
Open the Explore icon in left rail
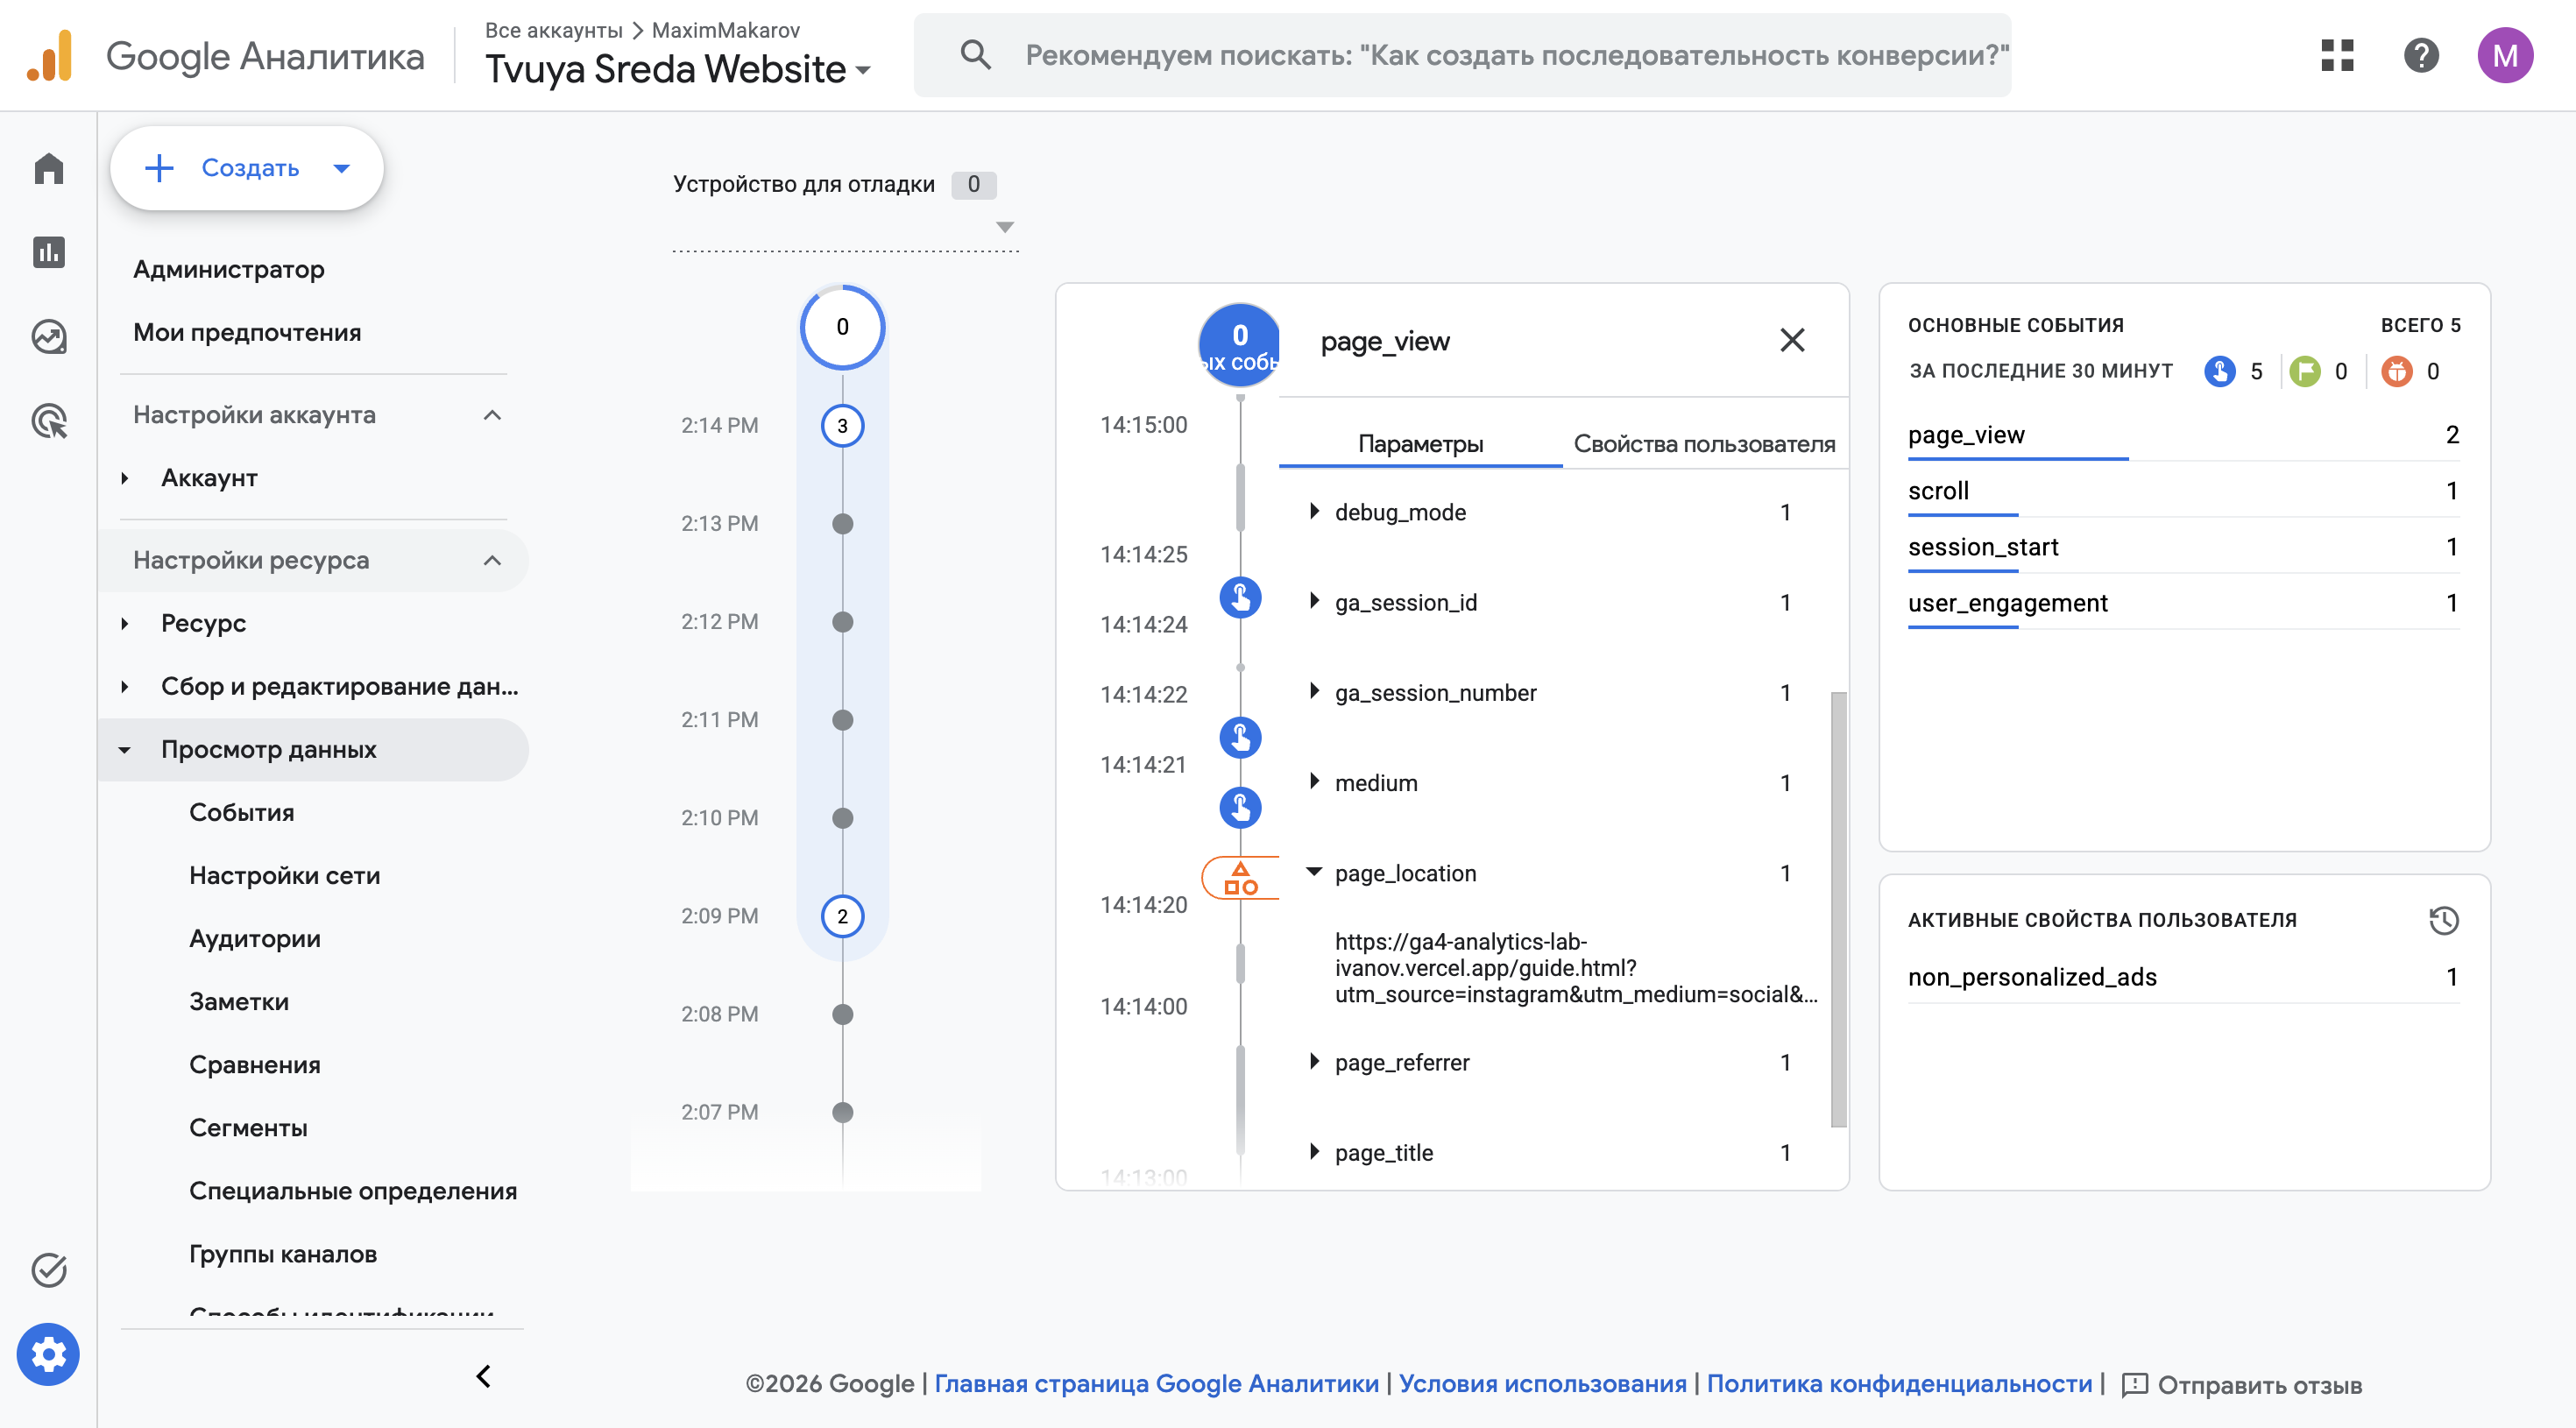(x=48, y=337)
